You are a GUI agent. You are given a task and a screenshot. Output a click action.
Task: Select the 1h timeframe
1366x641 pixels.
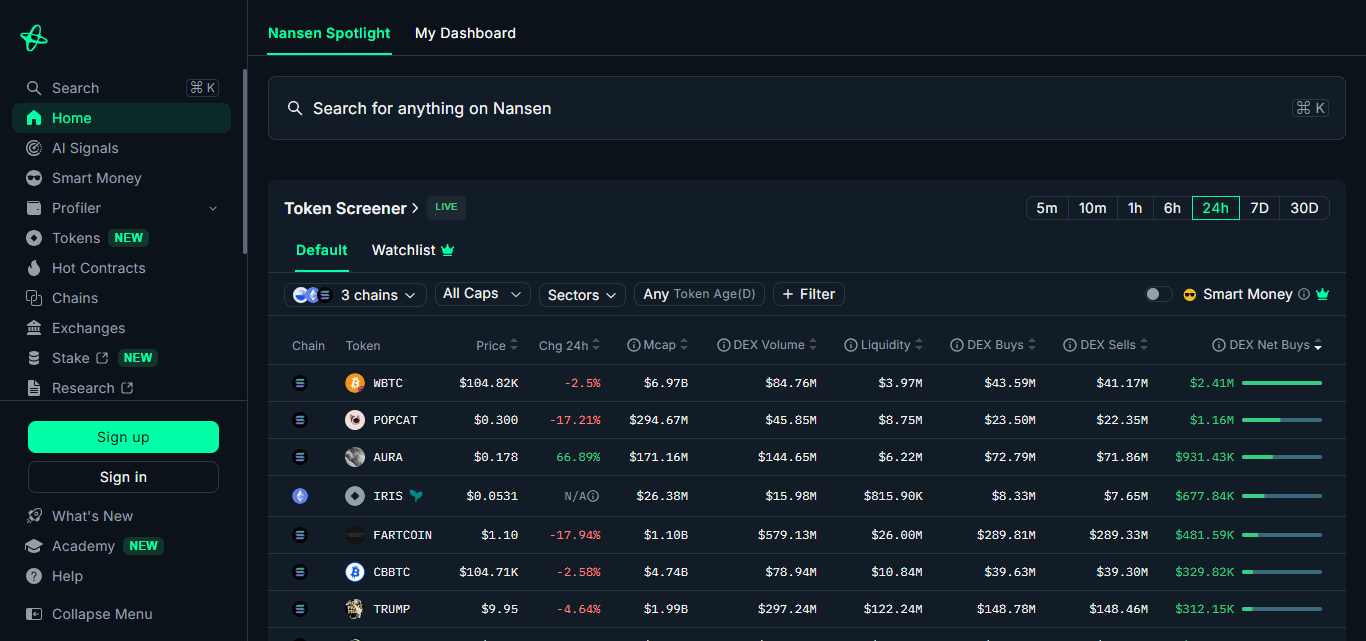[1135, 208]
